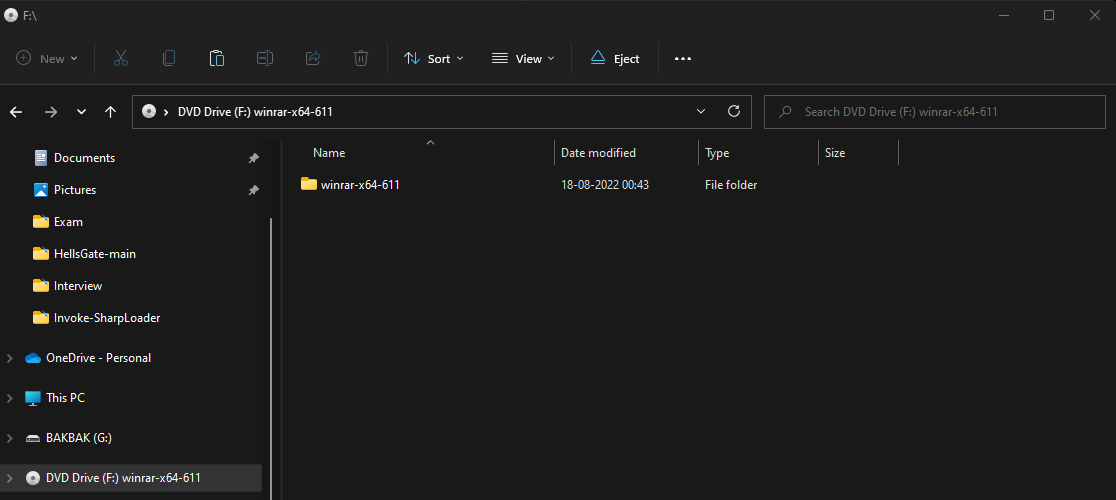Open the View layout dropdown
This screenshot has width=1116, height=500.
tap(523, 58)
